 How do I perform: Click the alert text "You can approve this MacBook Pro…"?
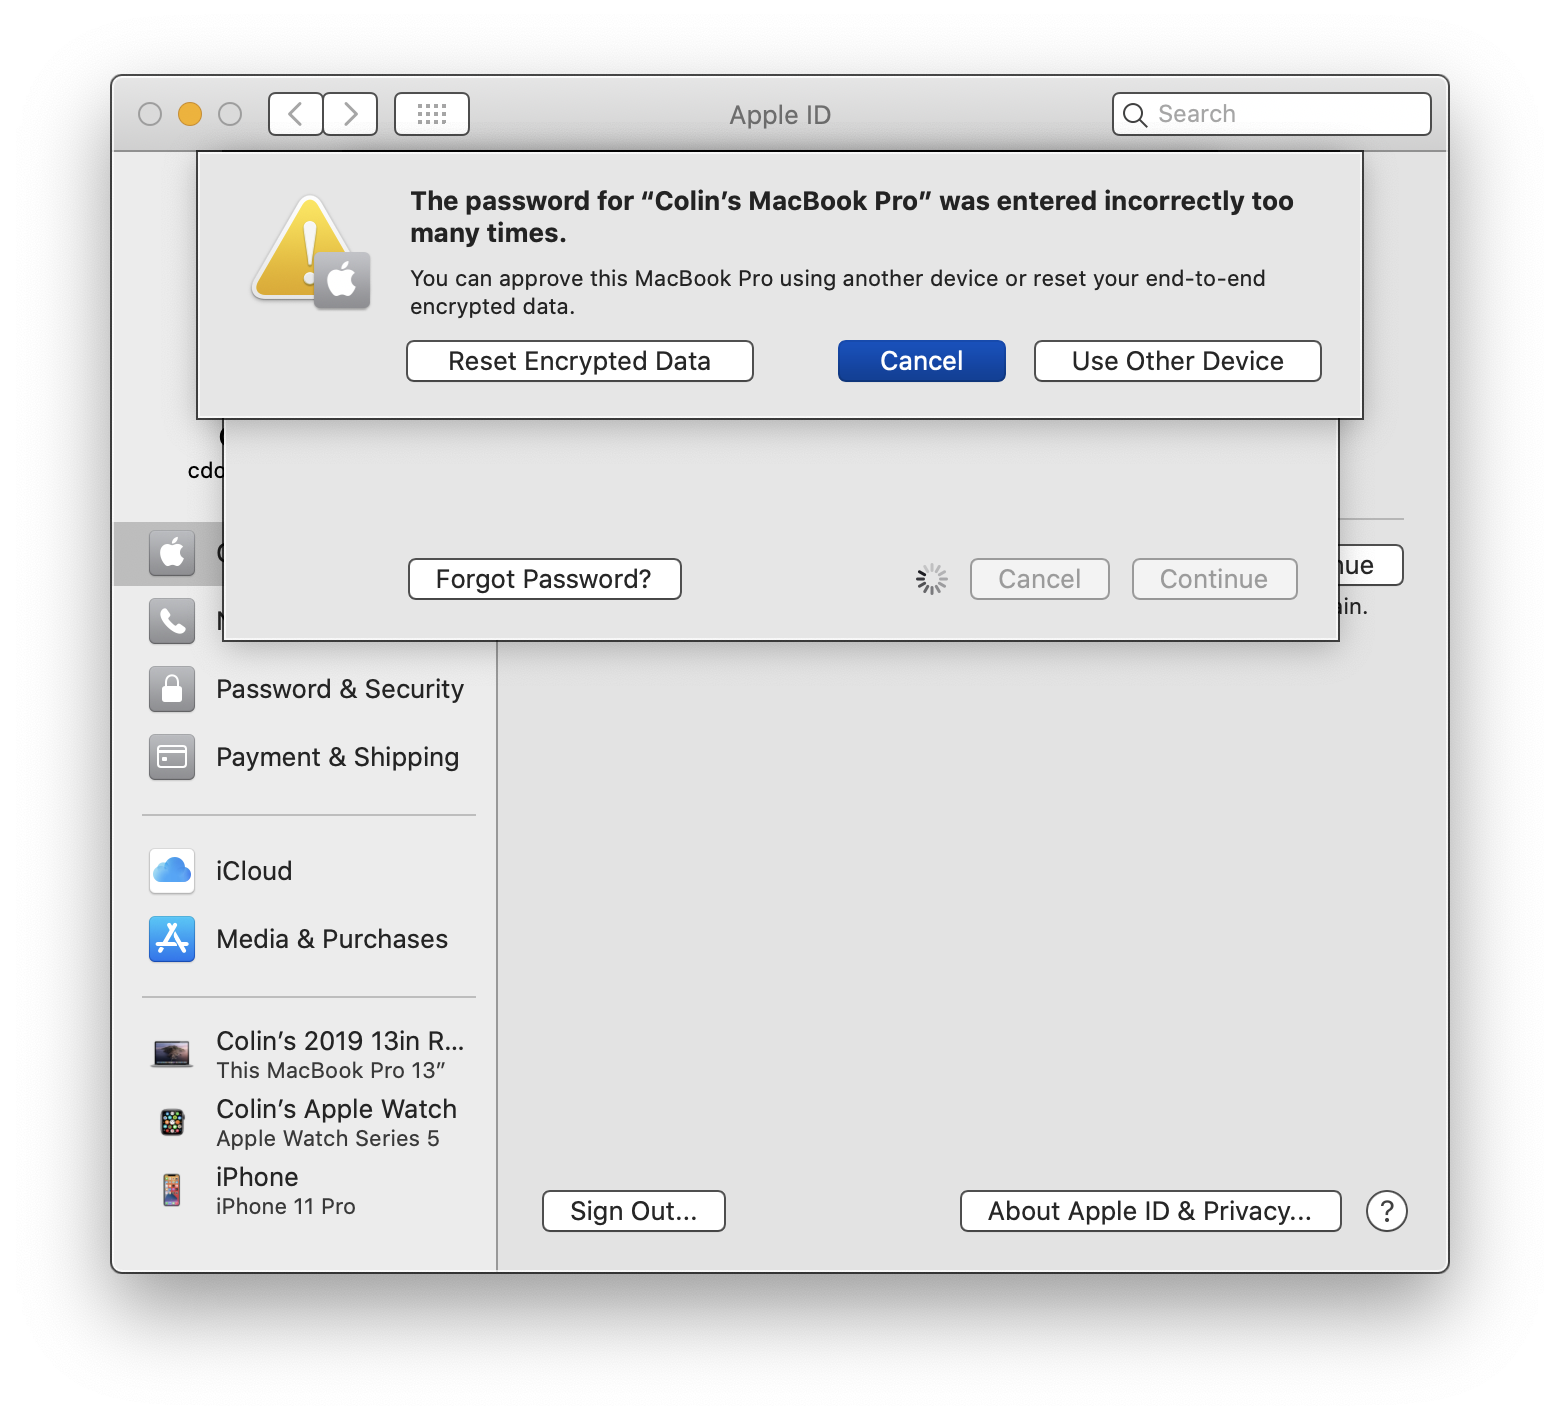coord(838,292)
